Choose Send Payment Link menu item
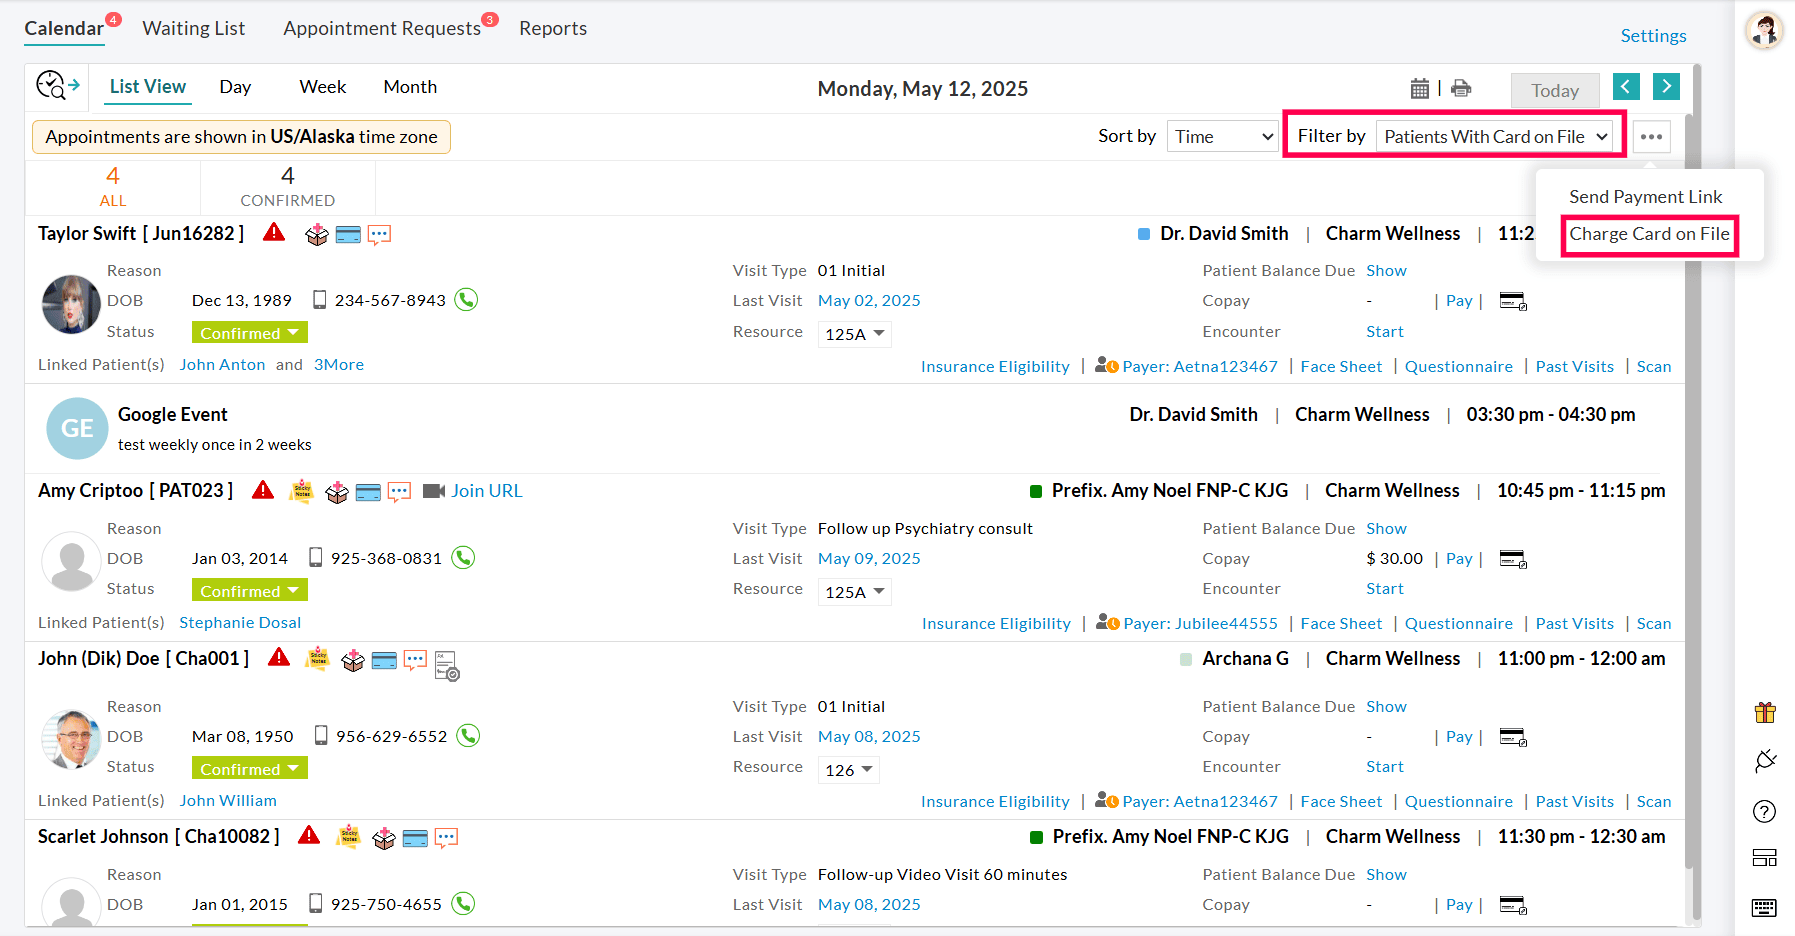 pos(1645,197)
